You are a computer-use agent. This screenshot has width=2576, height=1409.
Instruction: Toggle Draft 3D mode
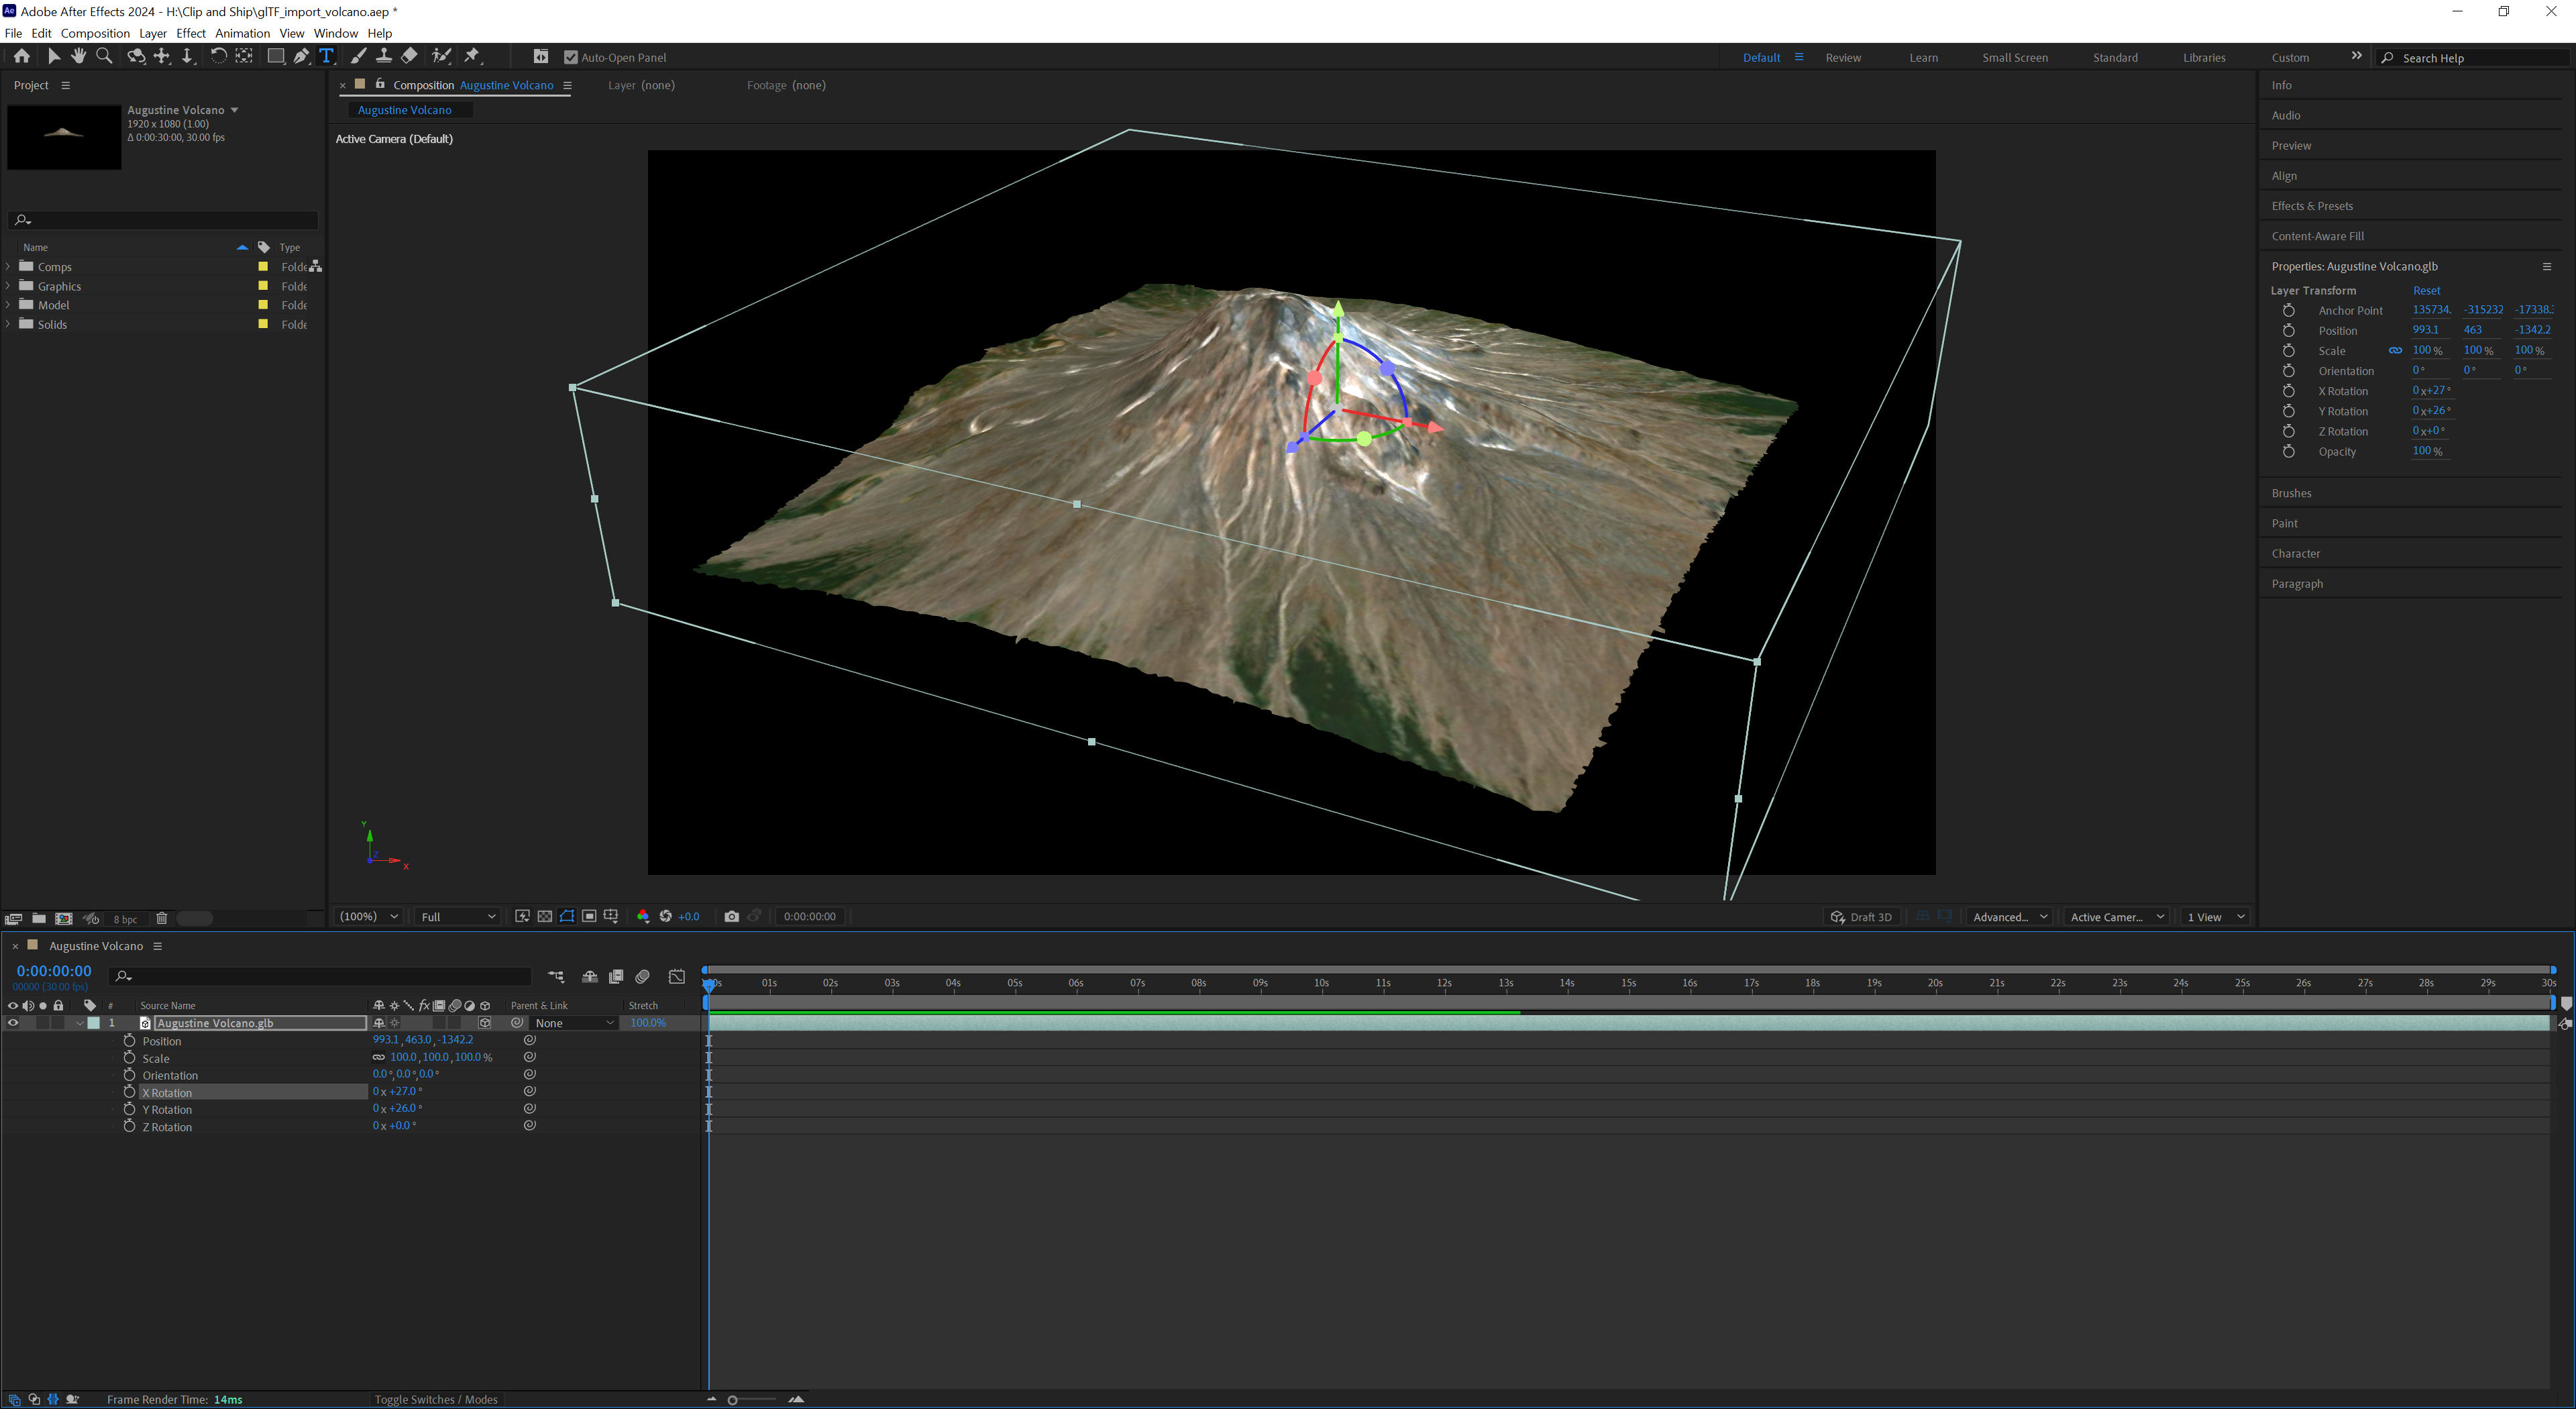[x=1861, y=916]
